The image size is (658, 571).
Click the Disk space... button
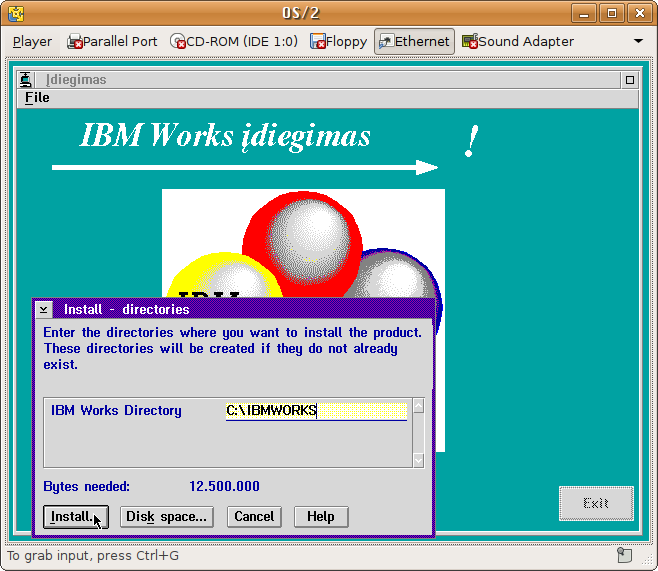167,517
